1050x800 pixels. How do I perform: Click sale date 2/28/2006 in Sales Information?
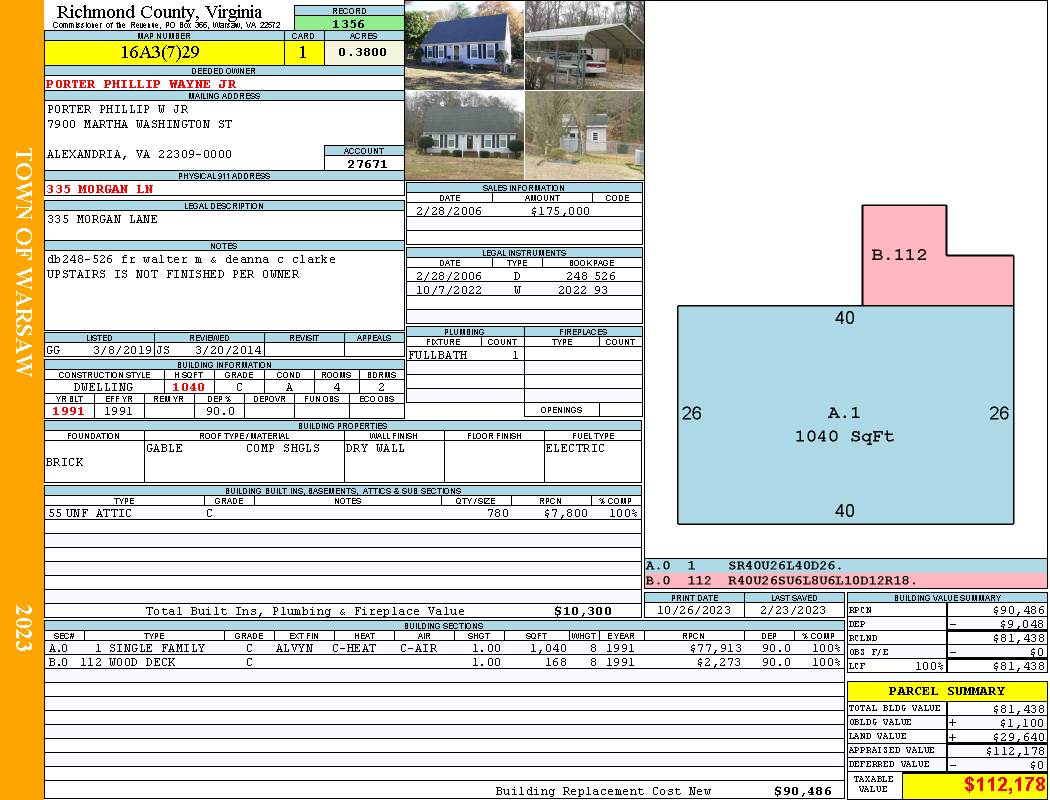pos(449,211)
